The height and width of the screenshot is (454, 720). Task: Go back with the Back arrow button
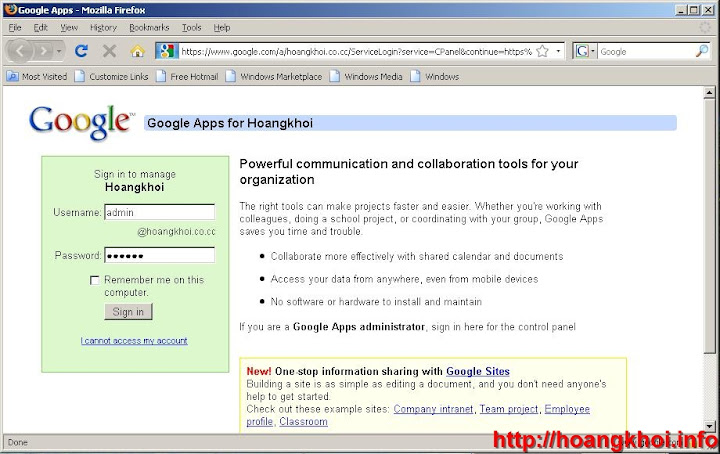tap(20, 51)
